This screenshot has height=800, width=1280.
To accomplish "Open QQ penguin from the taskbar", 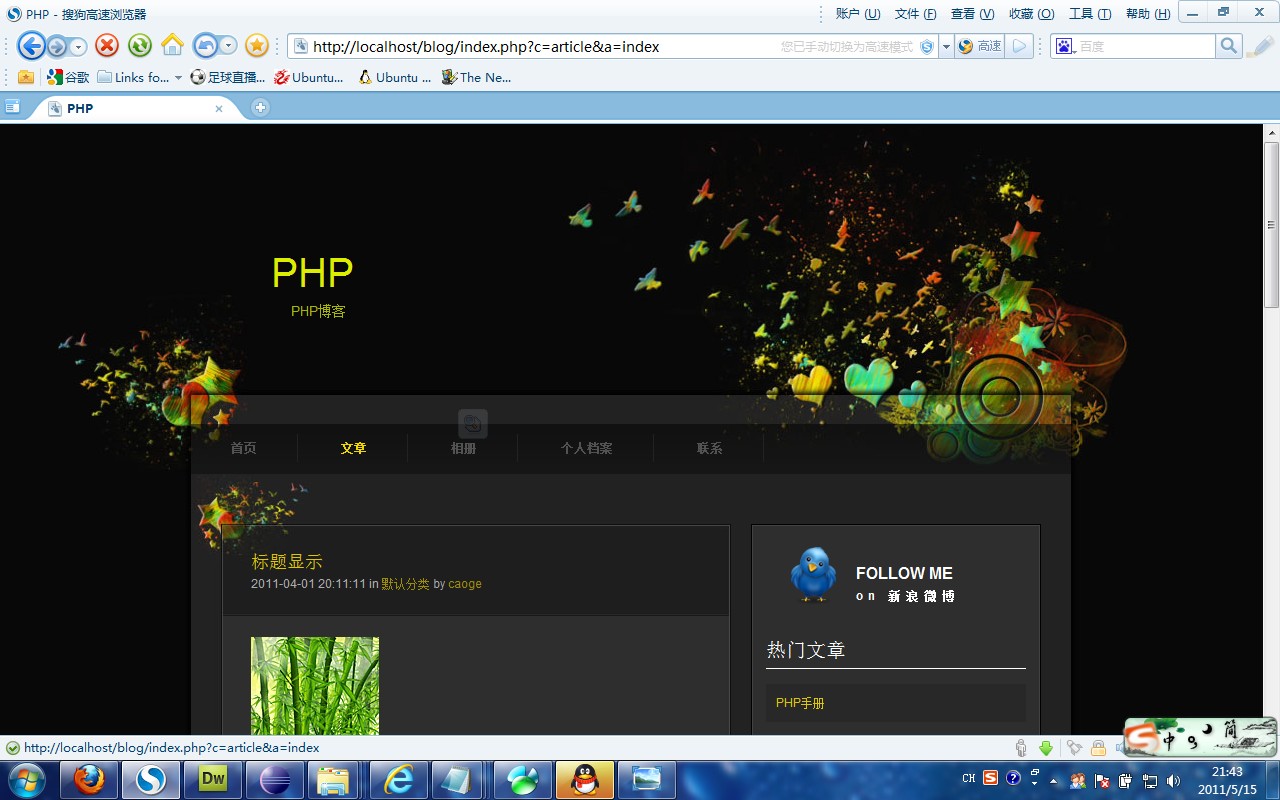I will 585,780.
